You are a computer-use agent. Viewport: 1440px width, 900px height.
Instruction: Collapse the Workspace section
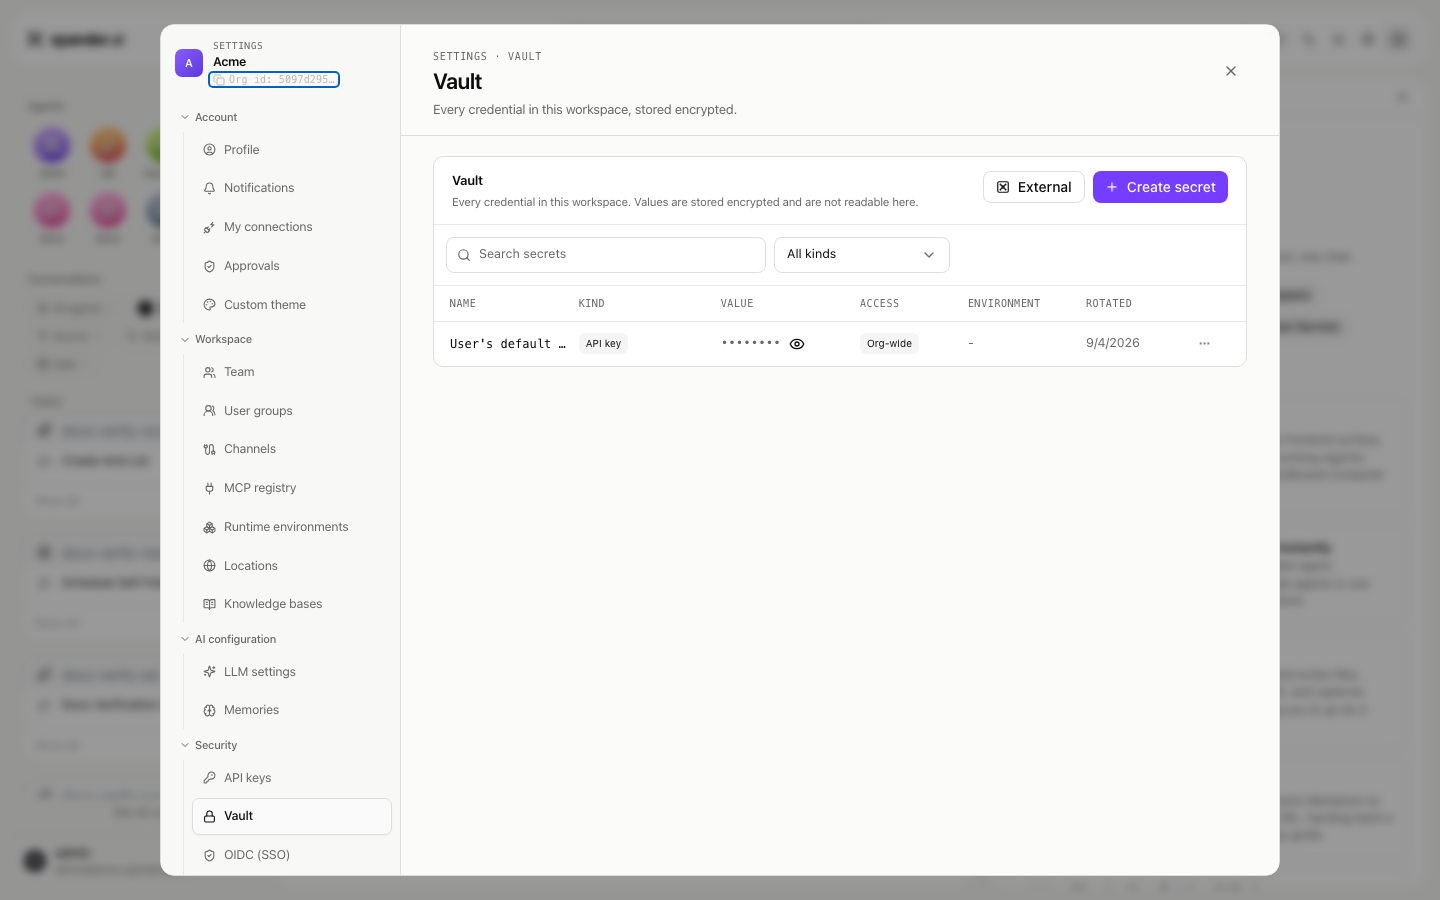(185, 339)
